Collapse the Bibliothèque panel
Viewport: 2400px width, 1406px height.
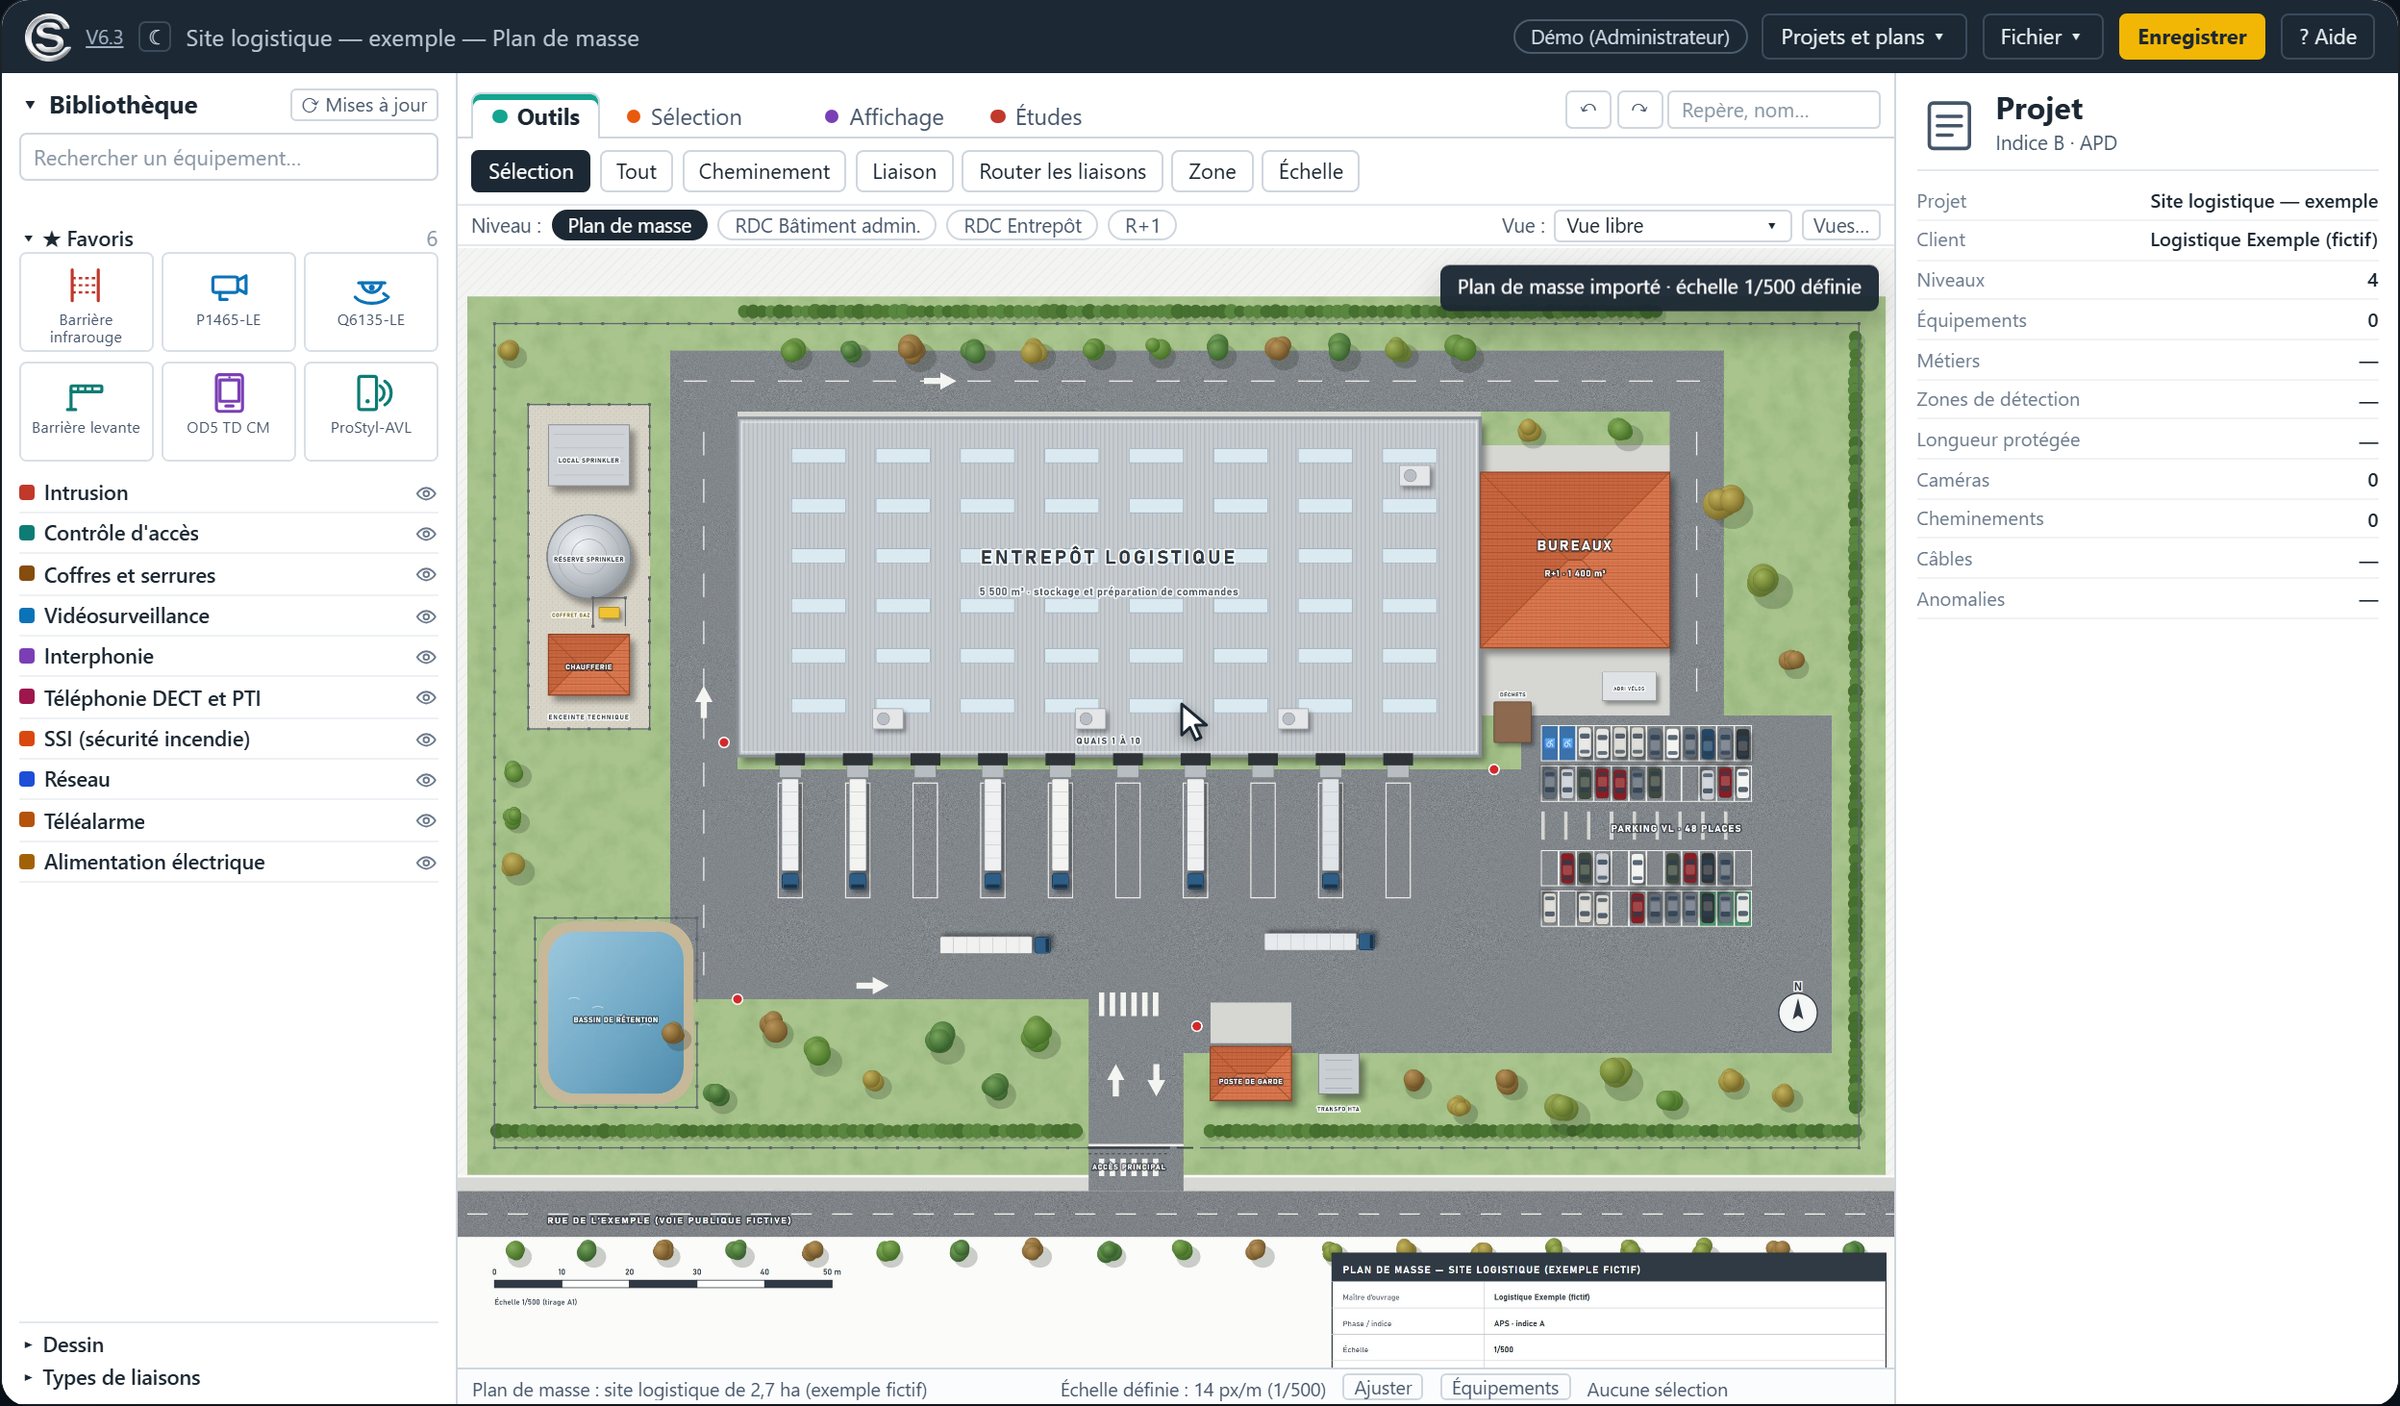(x=30, y=105)
